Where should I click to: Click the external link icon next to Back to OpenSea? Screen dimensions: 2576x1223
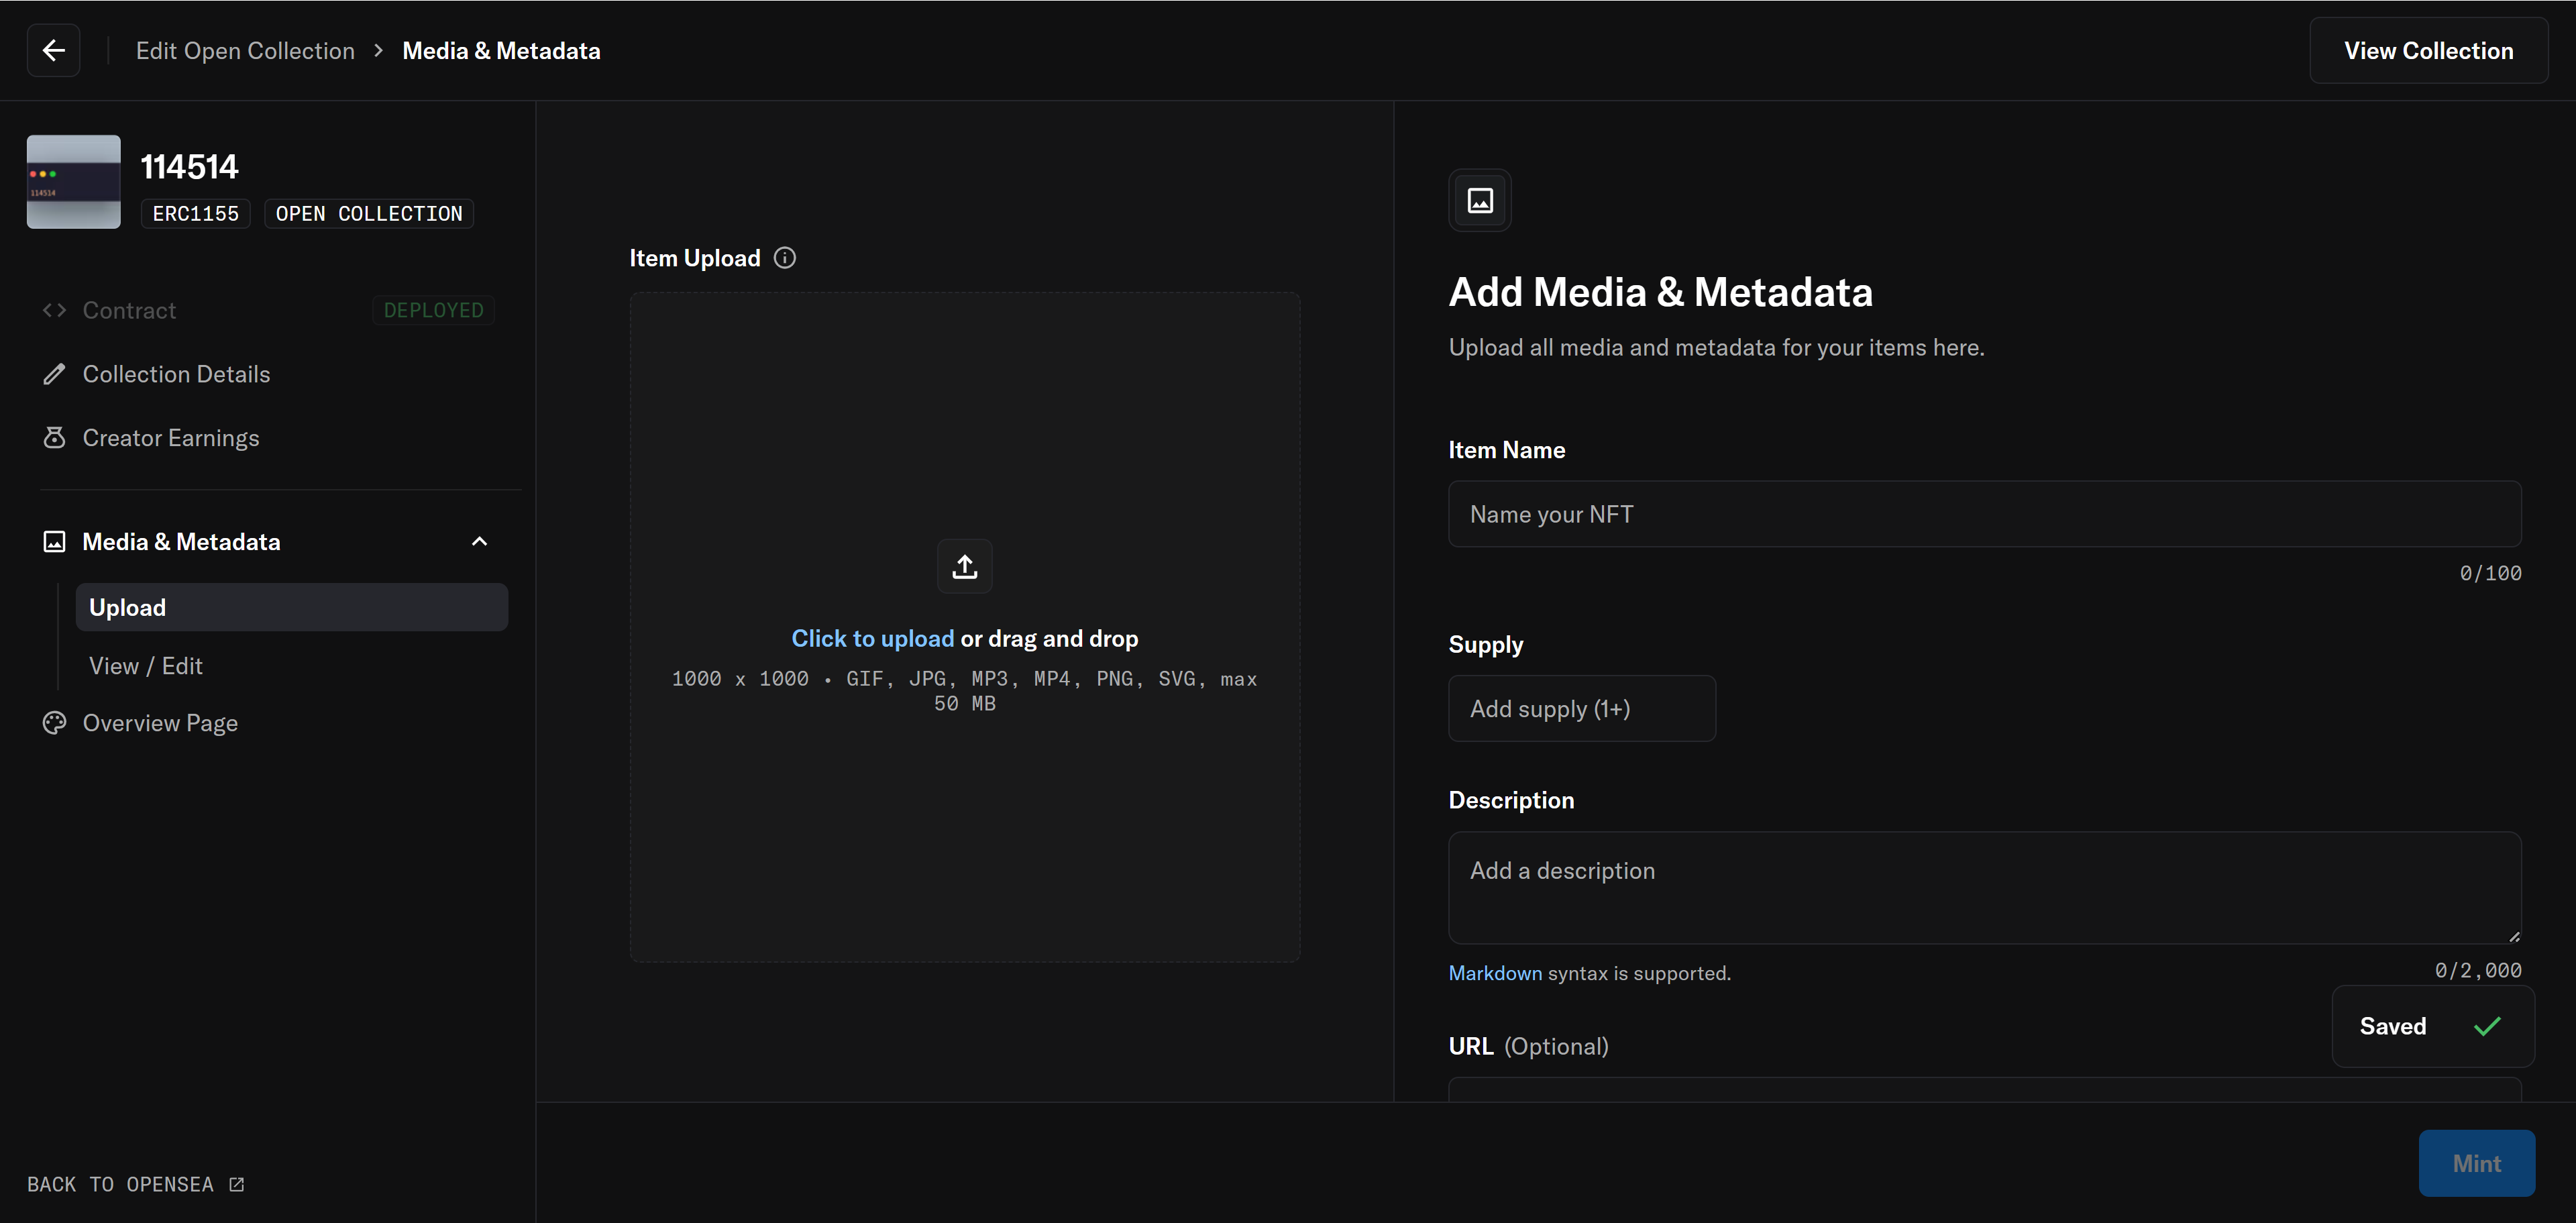pyautogui.click(x=237, y=1184)
